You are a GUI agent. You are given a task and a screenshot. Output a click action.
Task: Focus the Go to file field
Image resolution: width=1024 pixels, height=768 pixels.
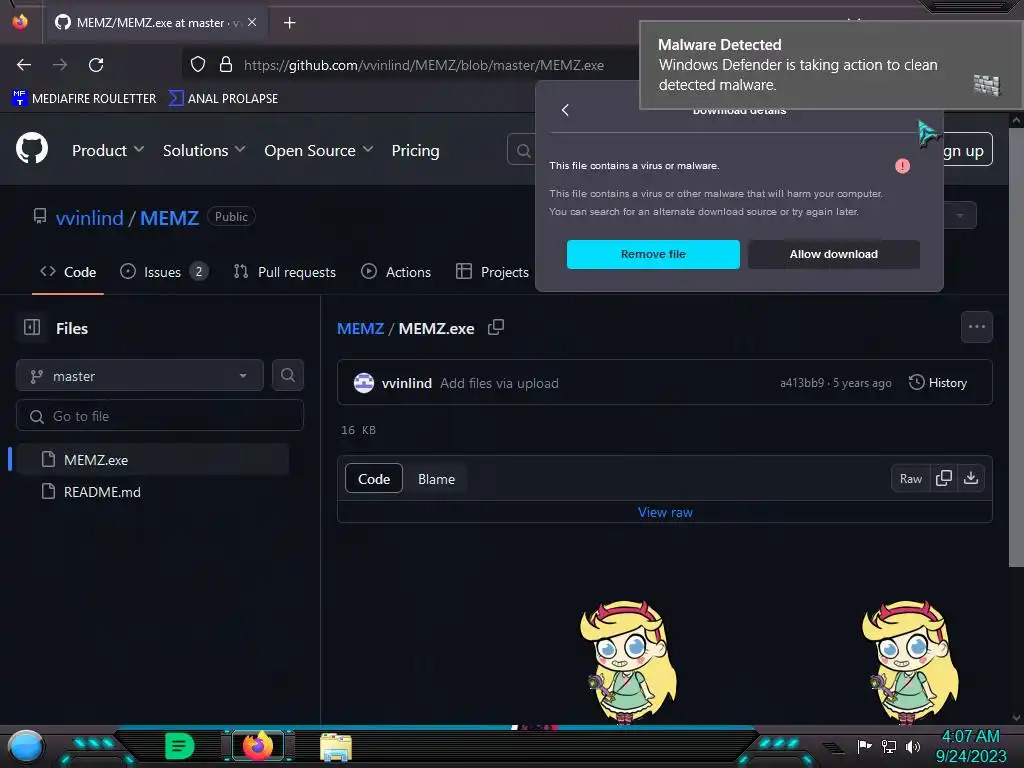coord(160,416)
